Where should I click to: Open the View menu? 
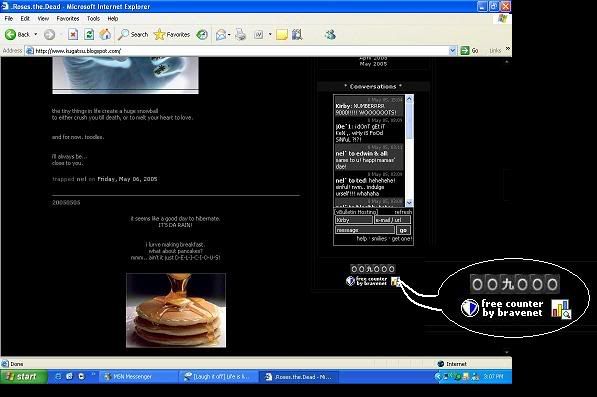tap(43, 18)
